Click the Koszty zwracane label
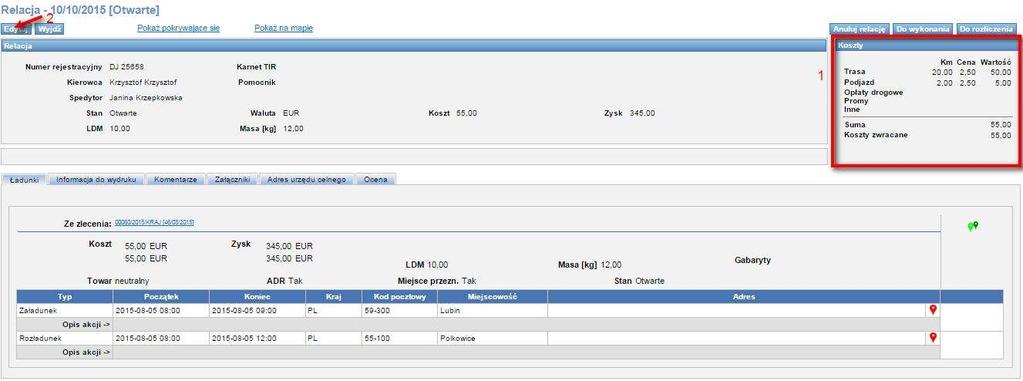 point(876,134)
